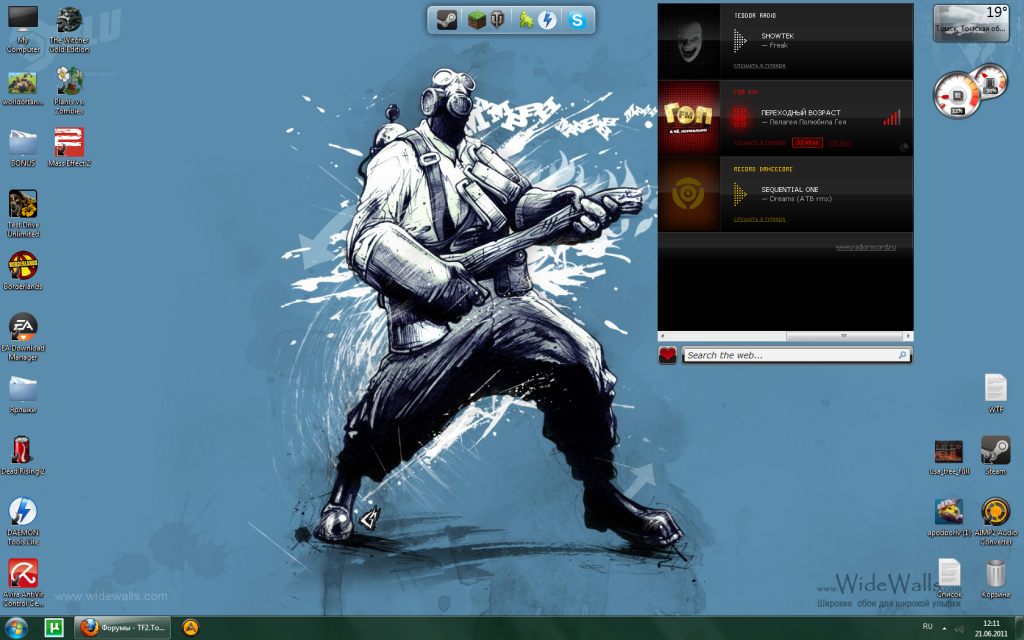1024x640 pixels.
Task: Select the EA Download Manager icon
Action: pos(23,337)
